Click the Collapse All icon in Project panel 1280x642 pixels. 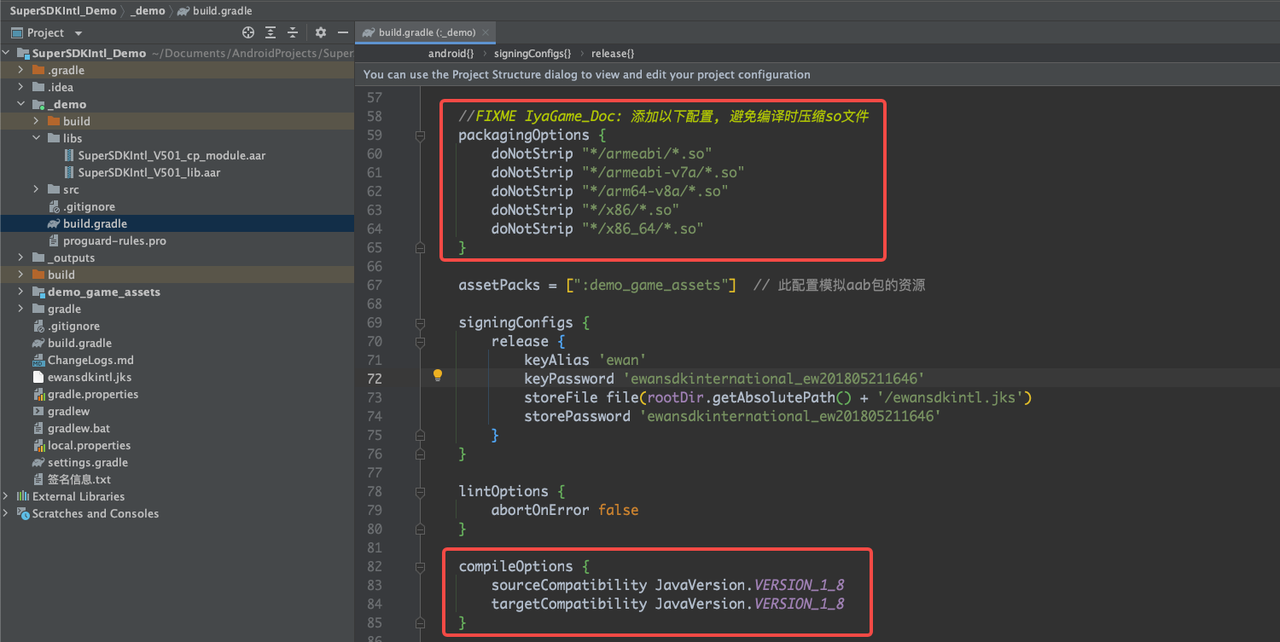click(292, 33)
